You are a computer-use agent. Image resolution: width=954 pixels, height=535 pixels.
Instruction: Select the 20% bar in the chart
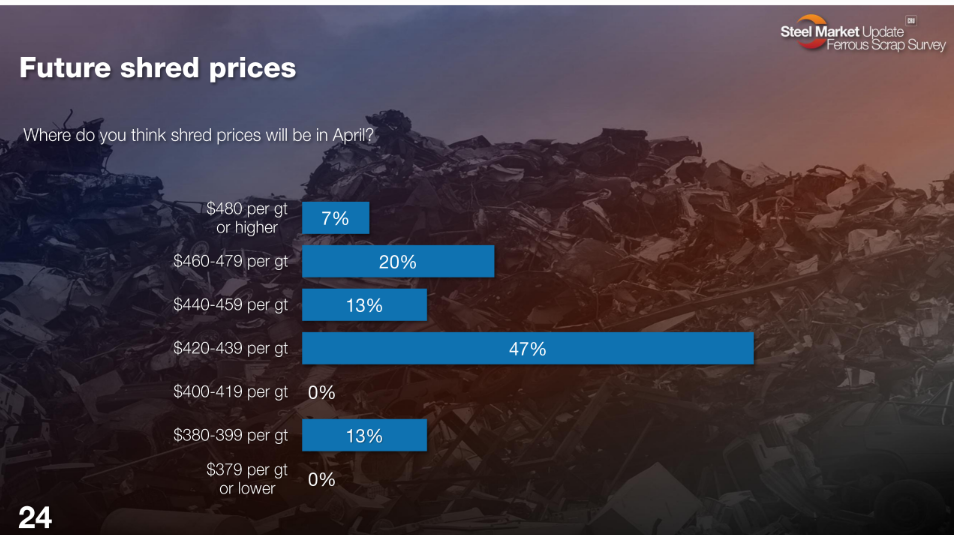[398, 262]
